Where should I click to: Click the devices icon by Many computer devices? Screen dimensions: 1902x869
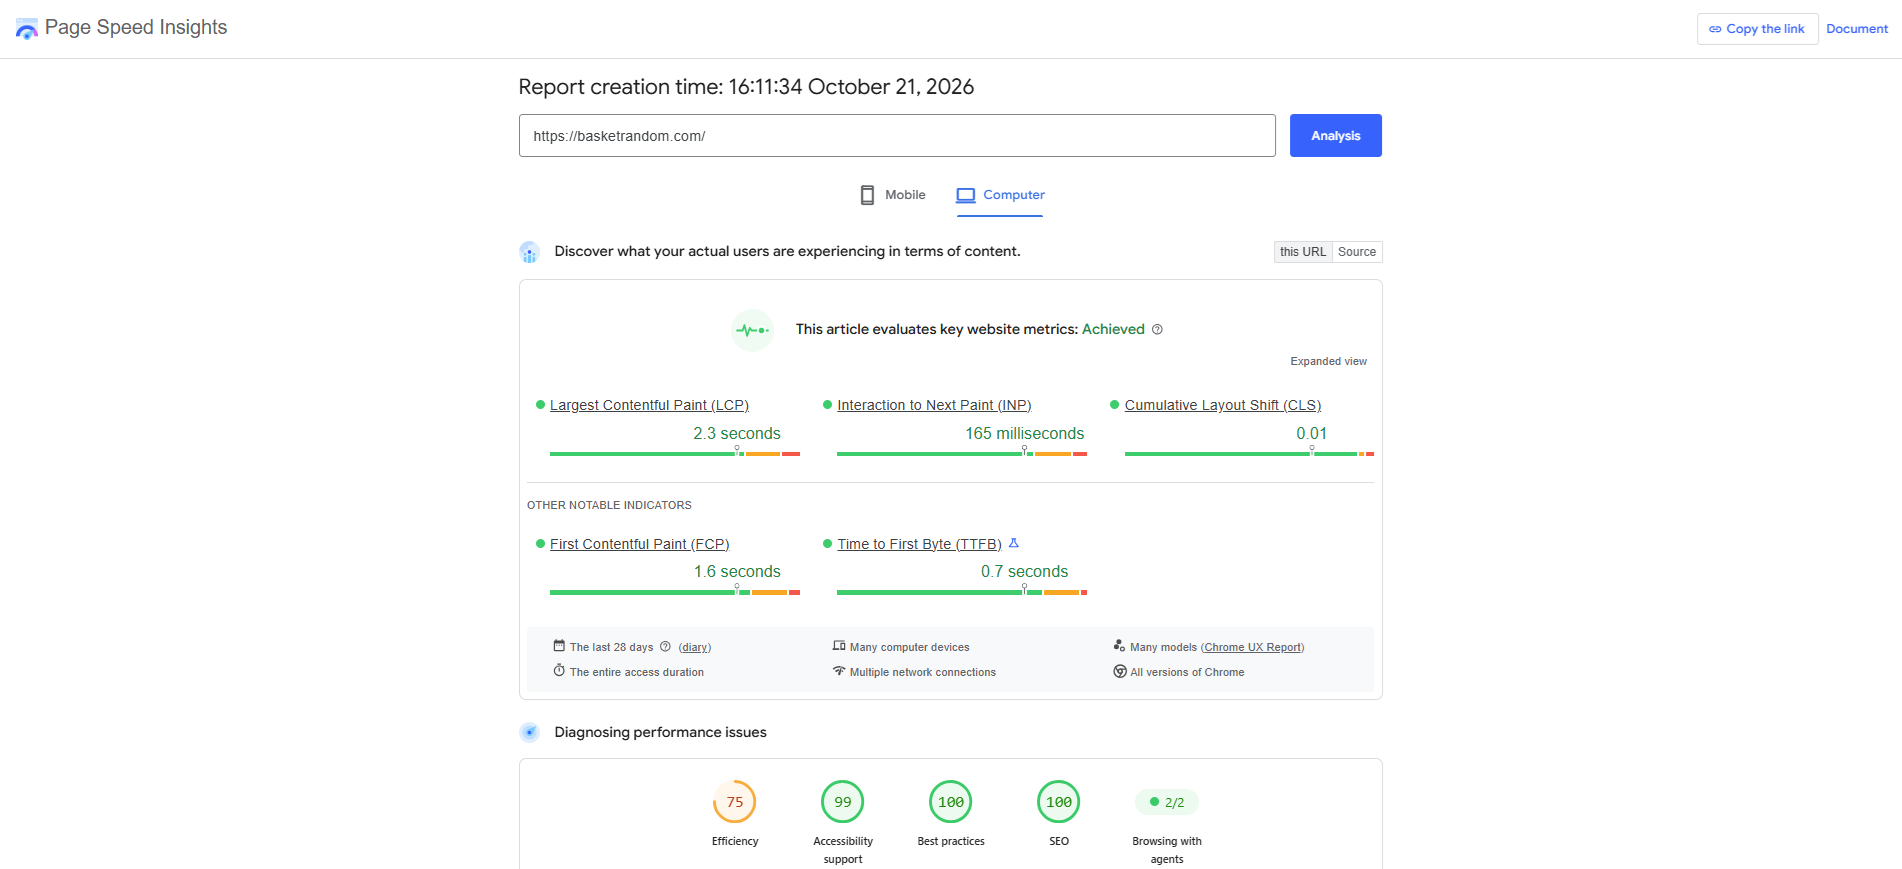839,646
